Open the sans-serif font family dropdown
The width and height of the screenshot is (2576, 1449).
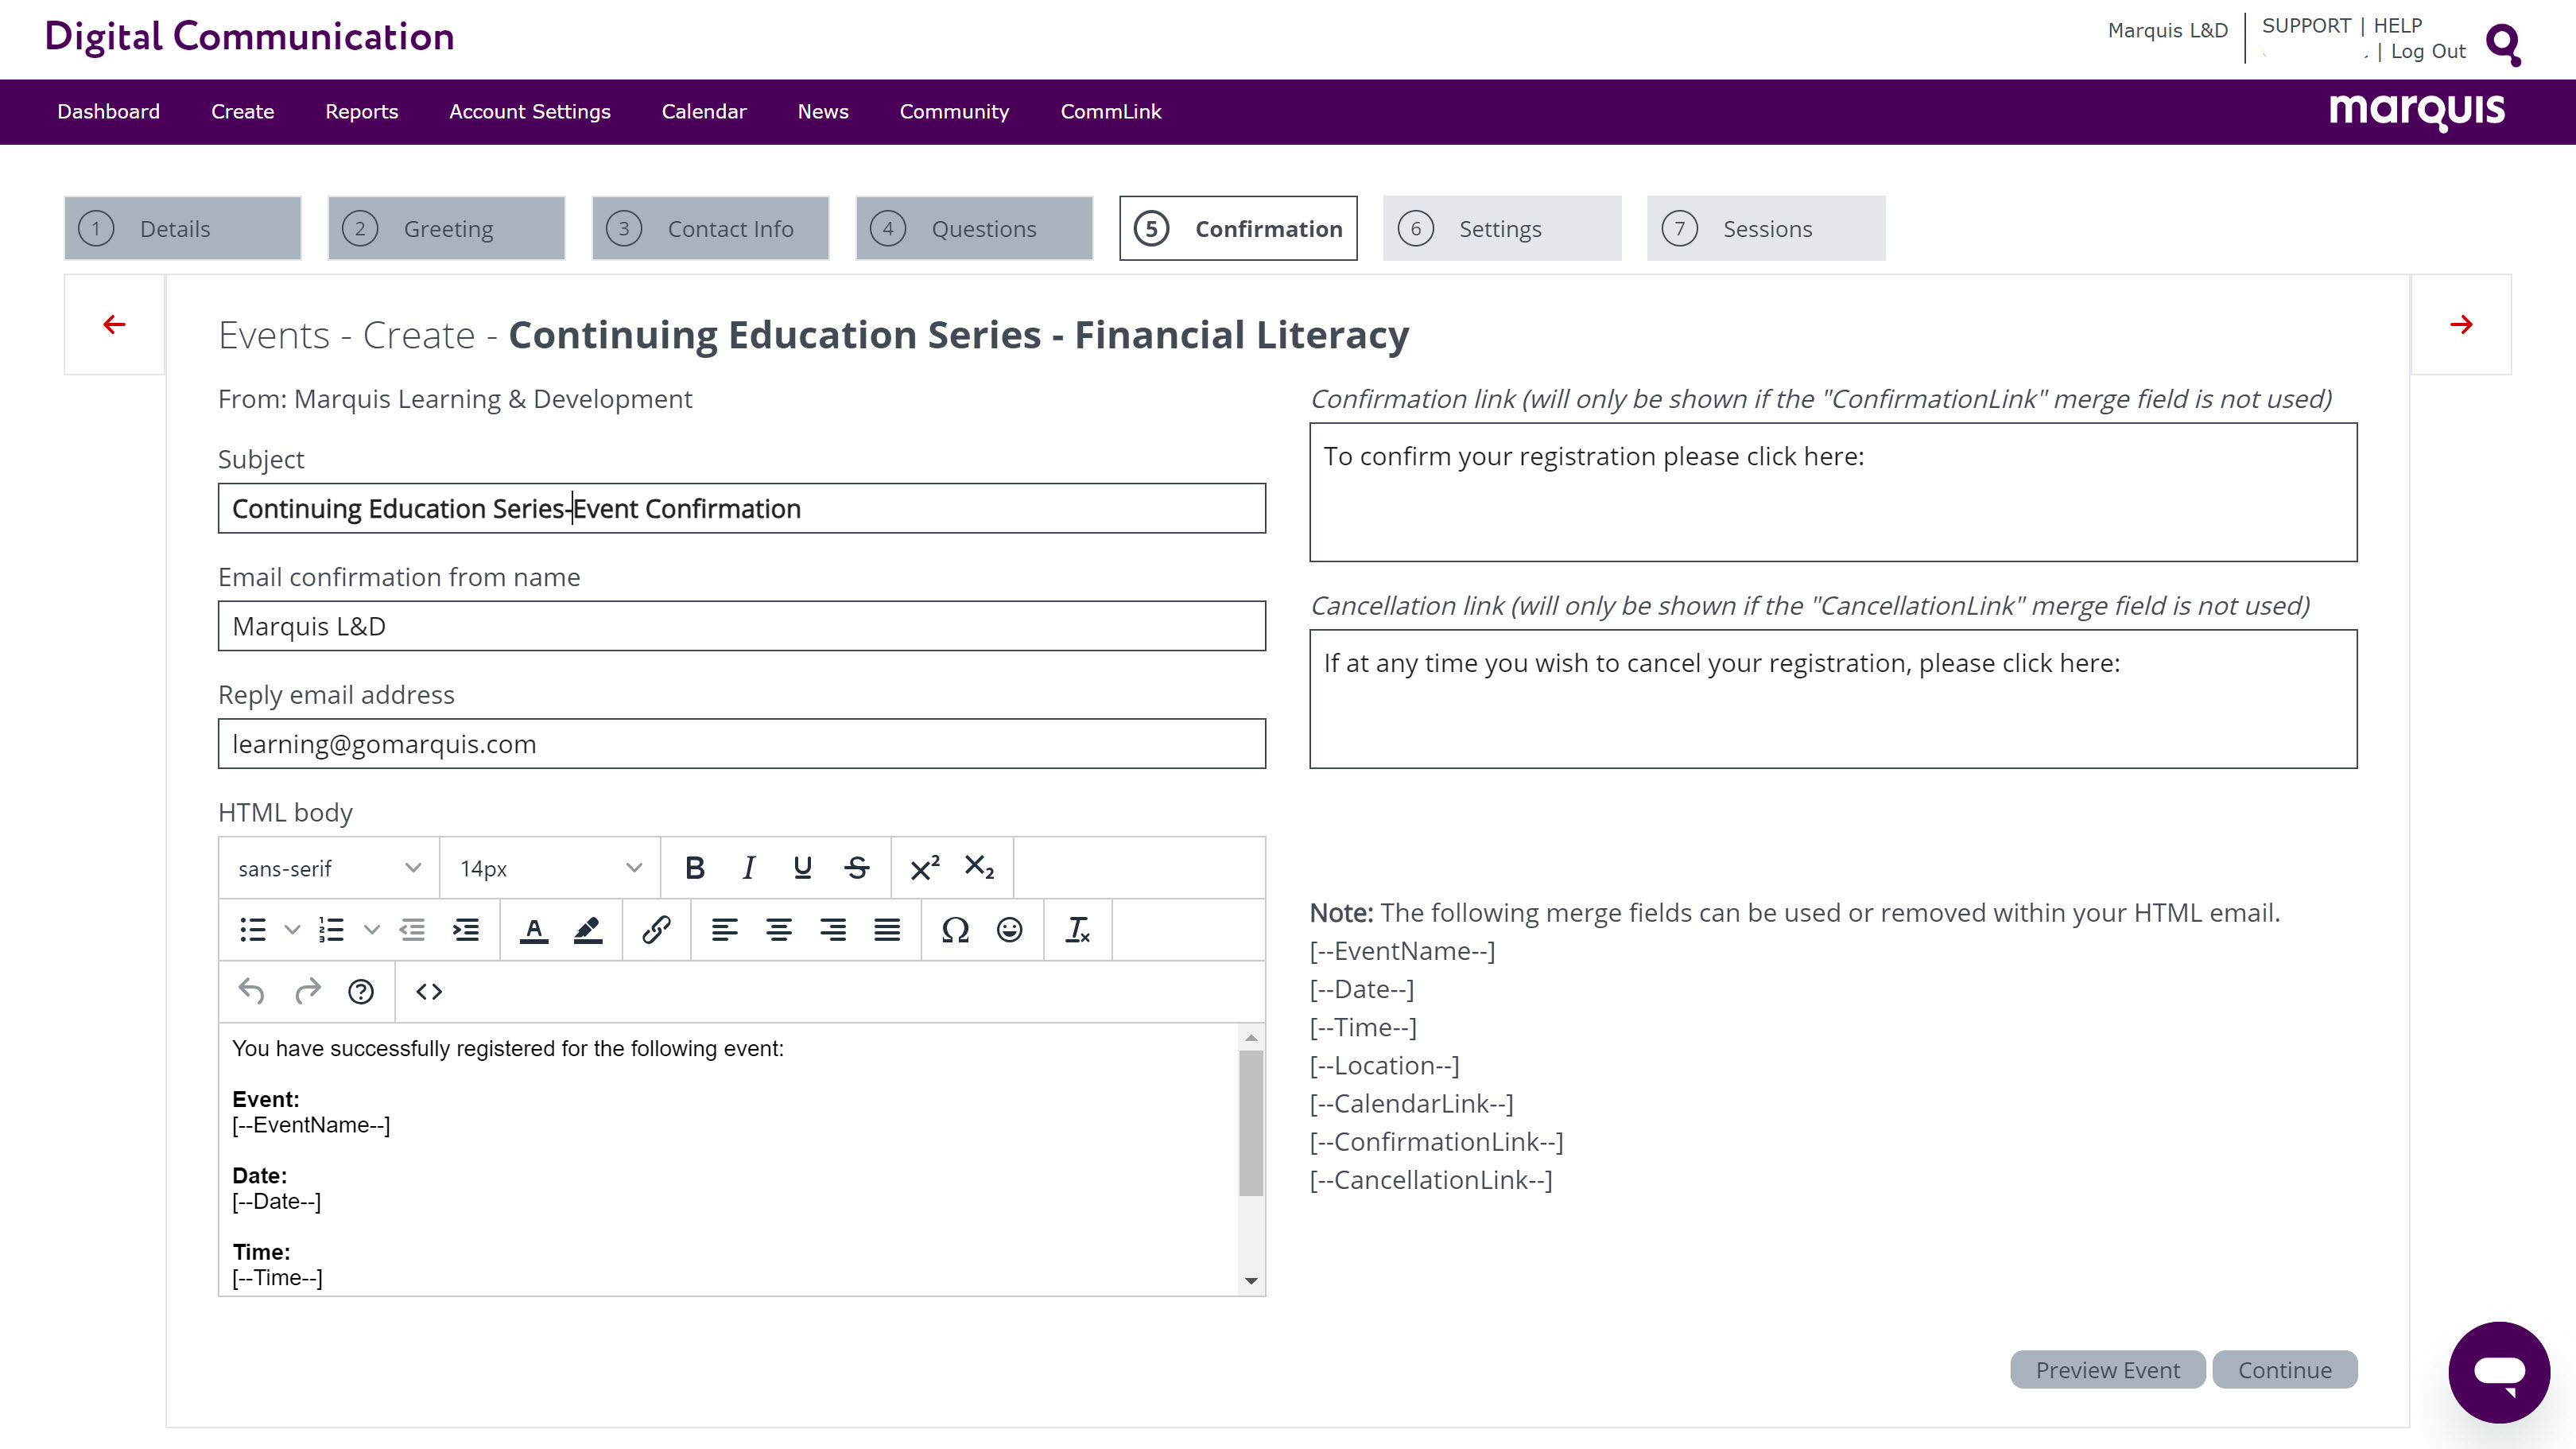tap(329, 868)
